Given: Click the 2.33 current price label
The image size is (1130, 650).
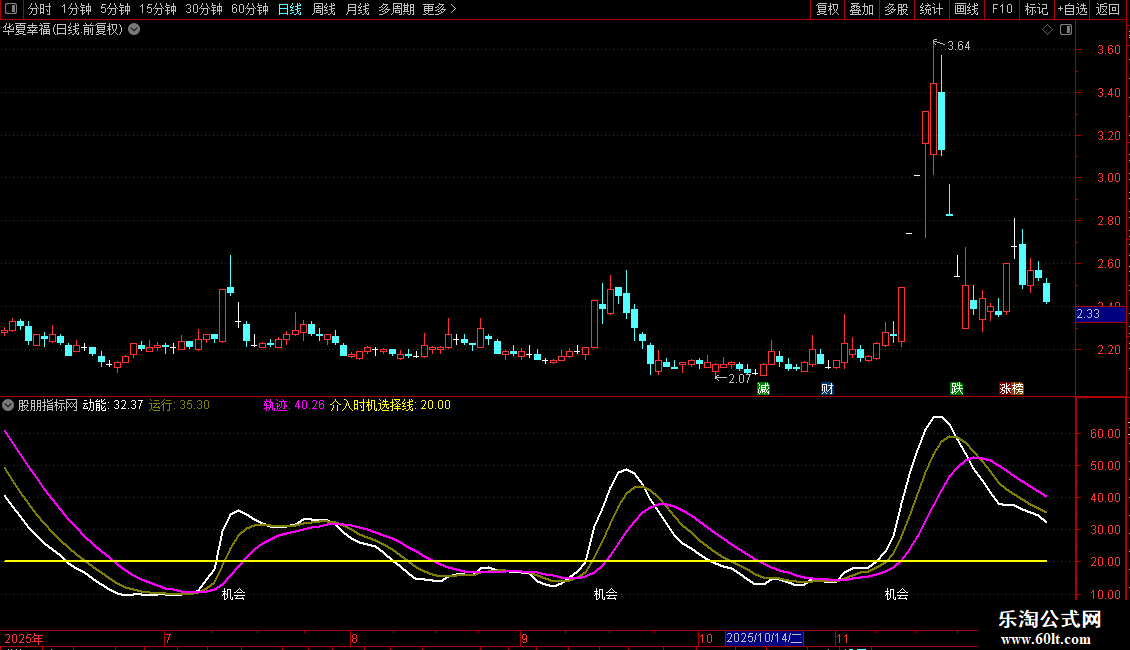Looking at the screenshot, I should pyautogui.click(x=1089, y=314).
